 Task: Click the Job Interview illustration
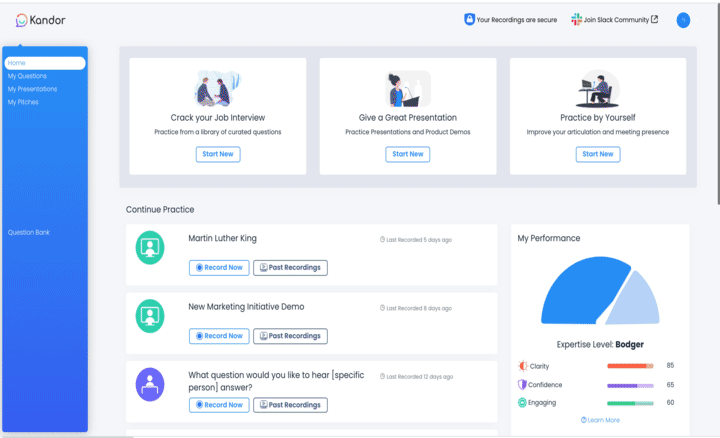click(217, 89)
